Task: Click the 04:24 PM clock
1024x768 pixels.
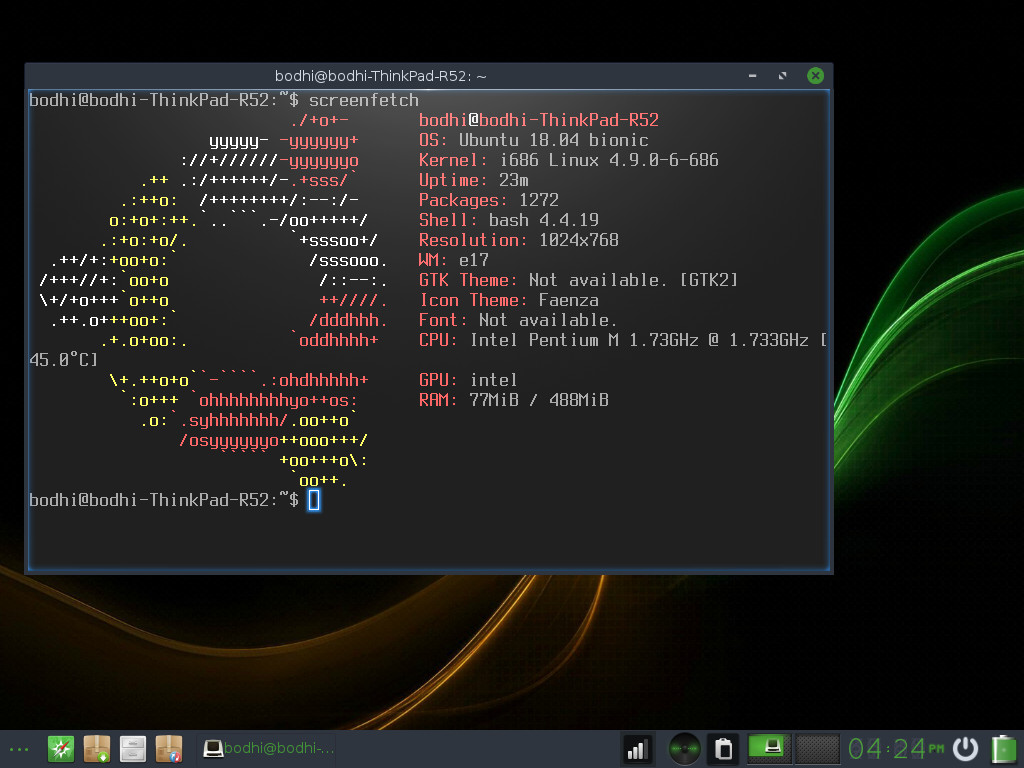Action: click(895, 749)
